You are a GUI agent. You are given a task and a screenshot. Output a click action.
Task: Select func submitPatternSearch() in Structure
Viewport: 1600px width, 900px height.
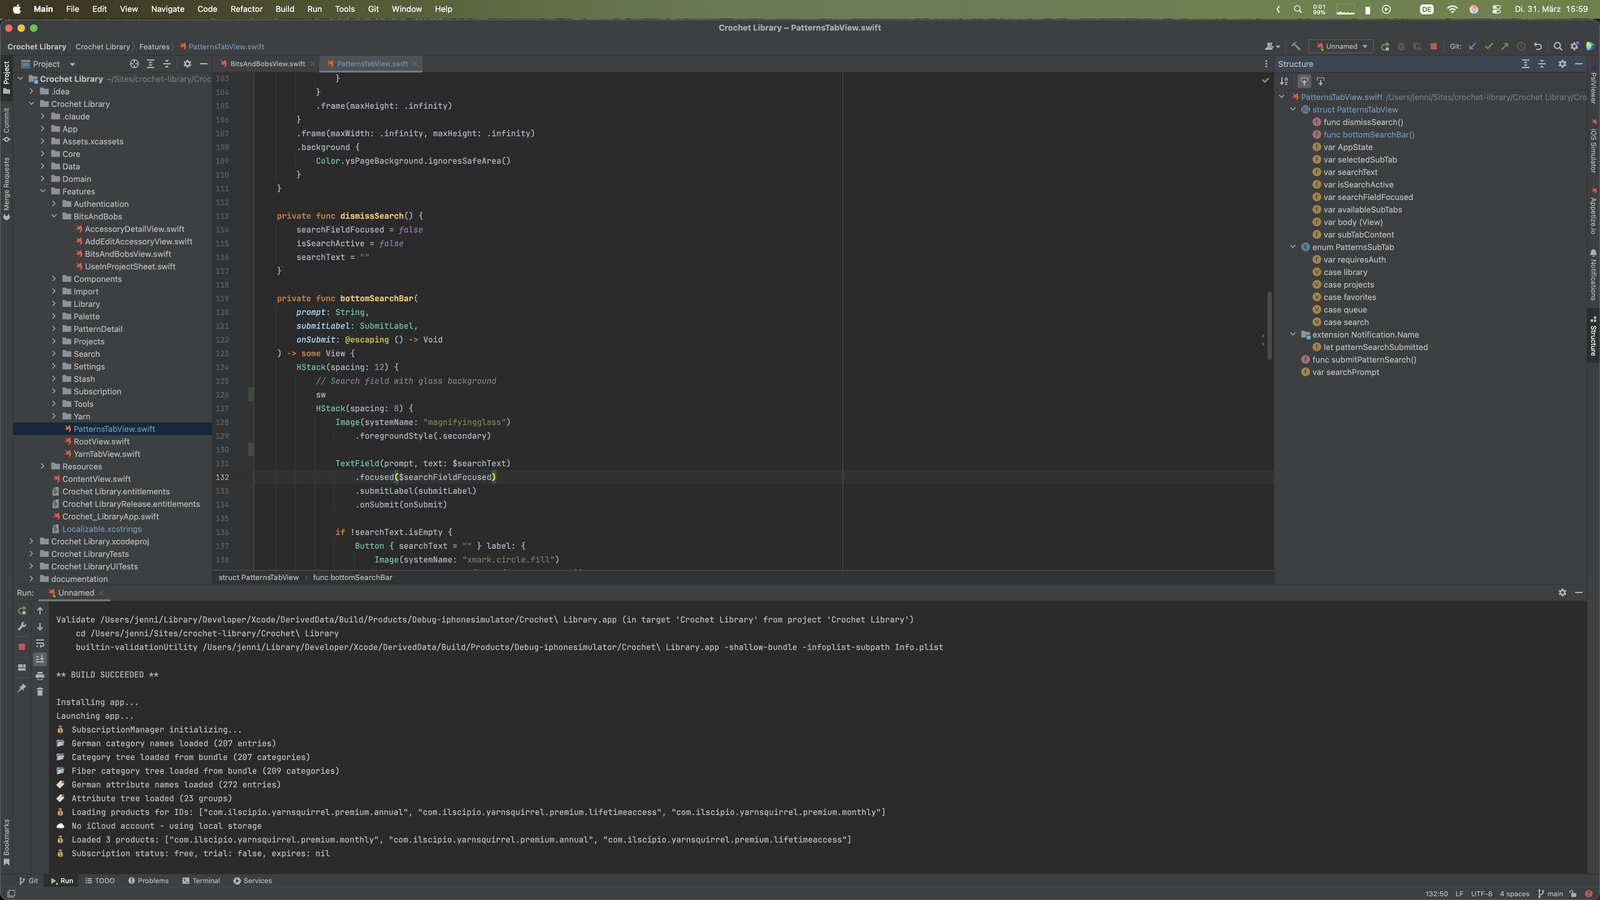(1364, 360)
